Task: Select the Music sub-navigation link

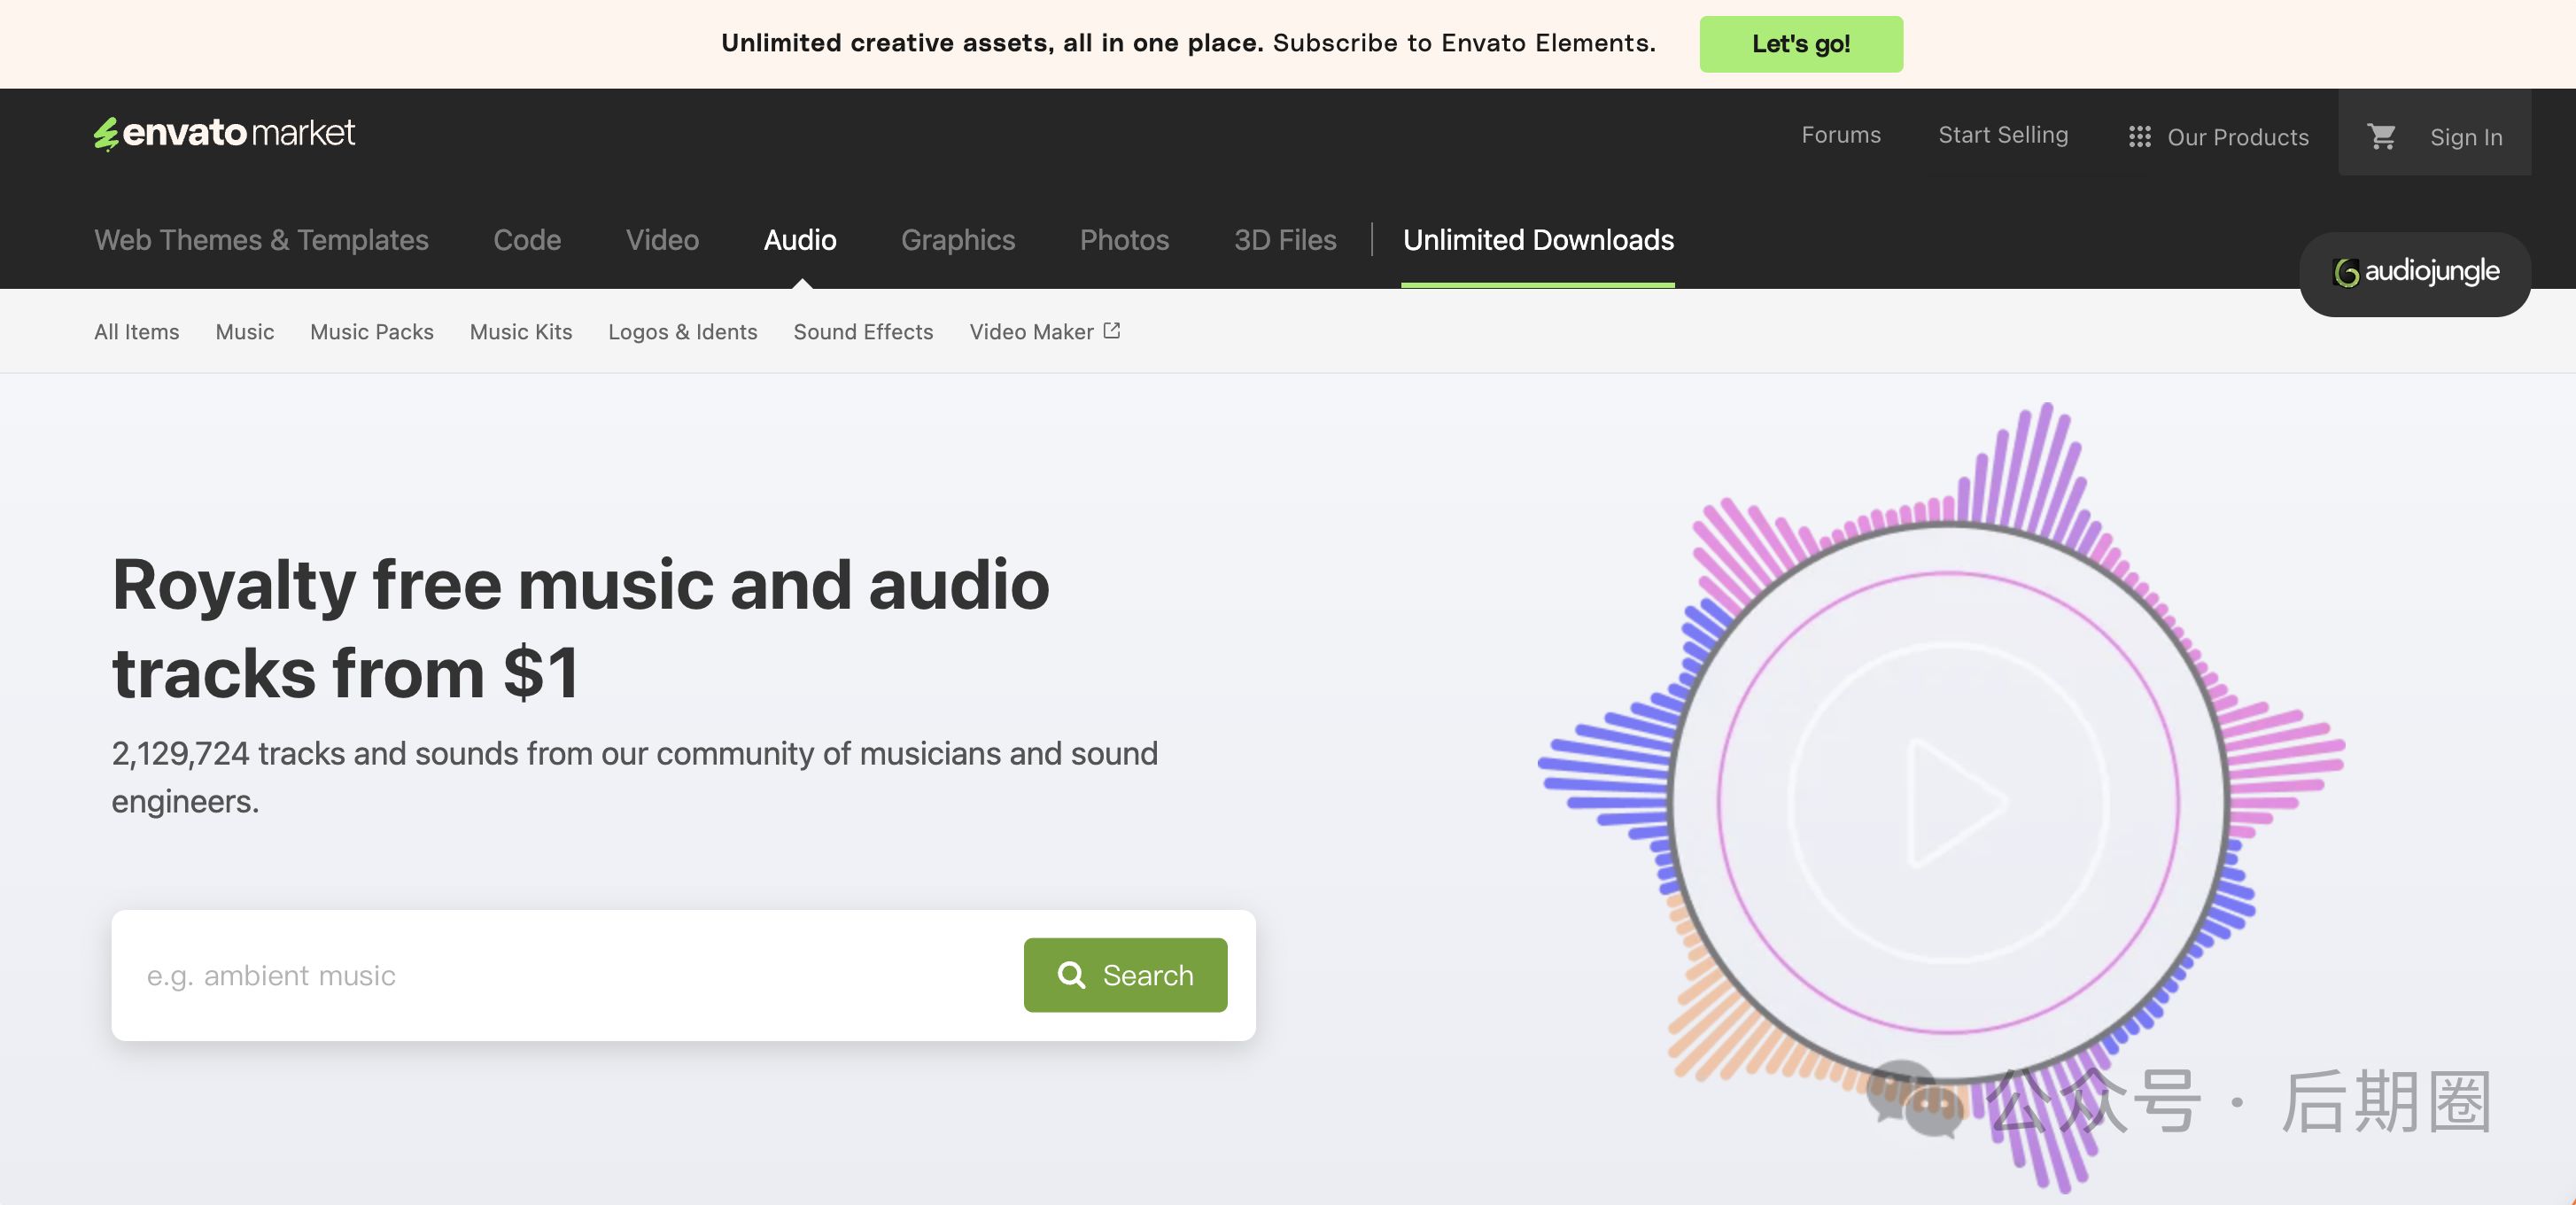Action: [x=245, y=332]
